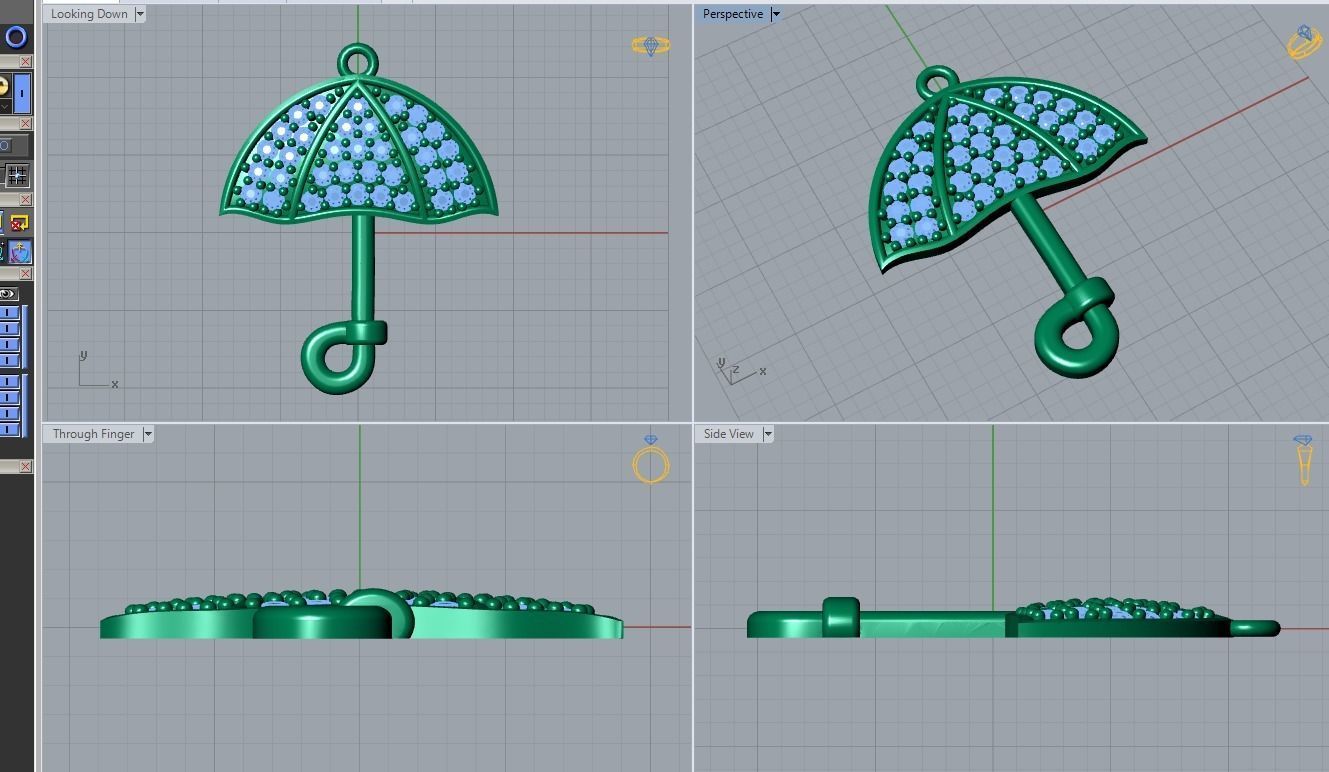Click the blue color swatch in sidebar
Screen dimensions: 1329x772
[x=22, y=95]
